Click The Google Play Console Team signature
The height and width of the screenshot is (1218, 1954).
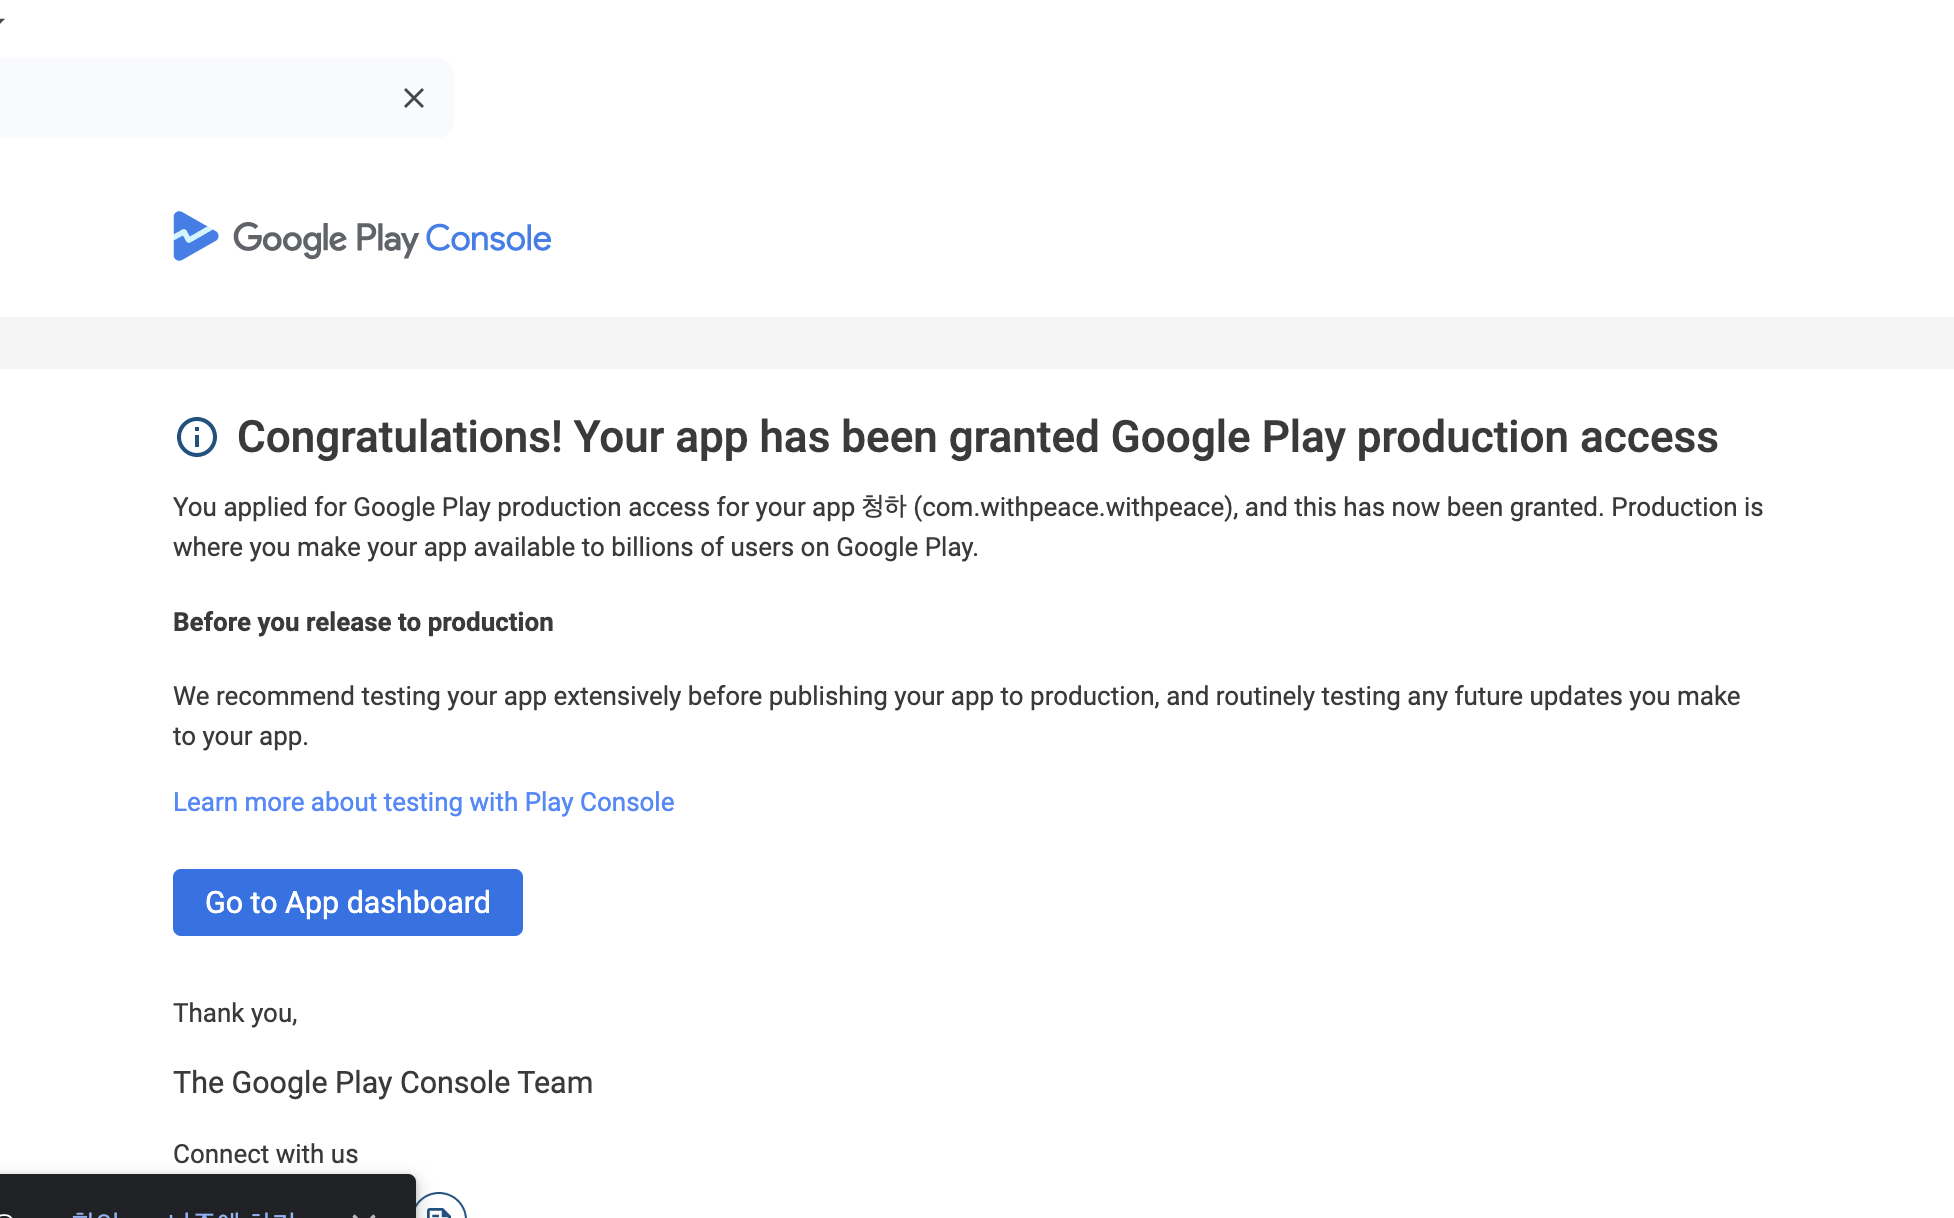tap(383, 1082)
